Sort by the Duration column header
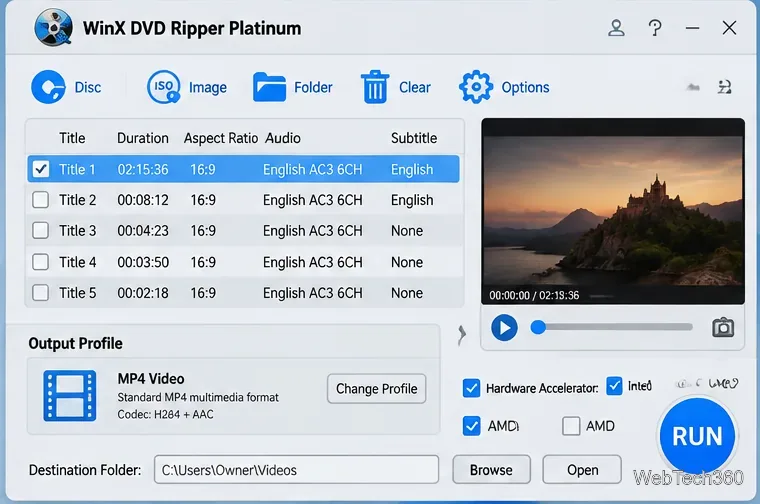This screenshot has width=760, height=504. [143, 138]
